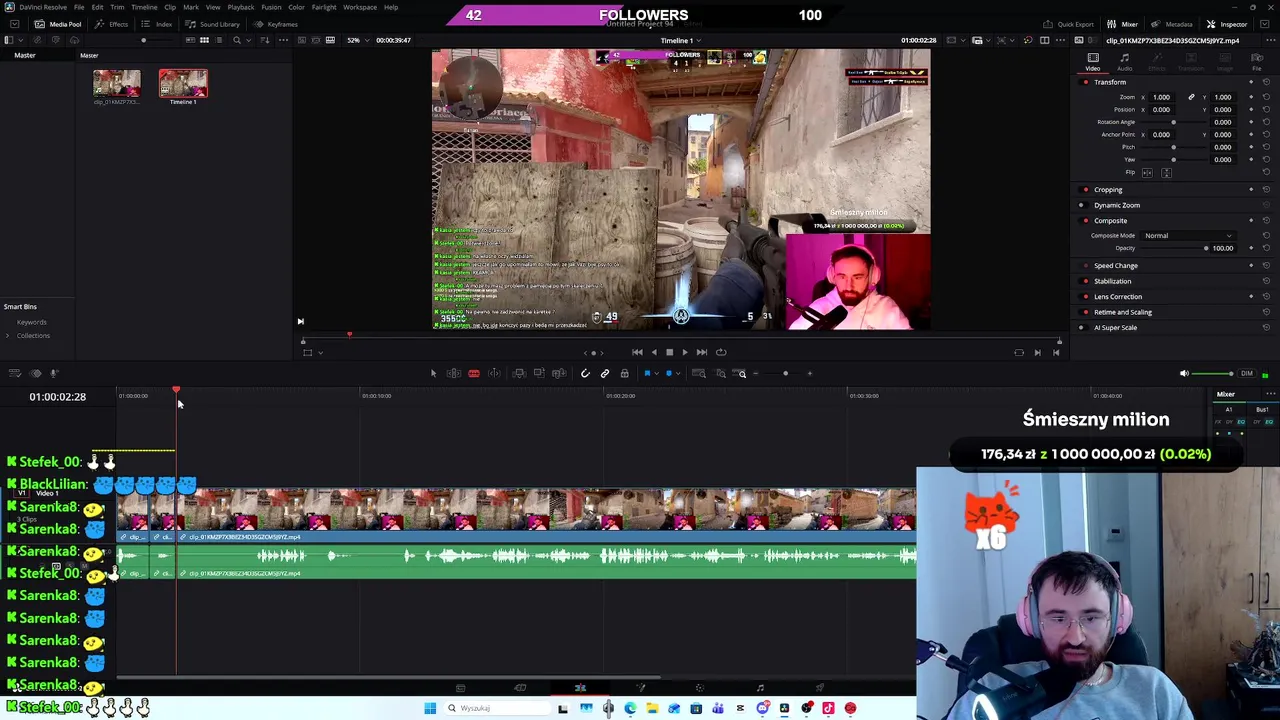Click the Full Extent Zoom icon
Viewport: 1280px width, 720px height.
[700, 373]
